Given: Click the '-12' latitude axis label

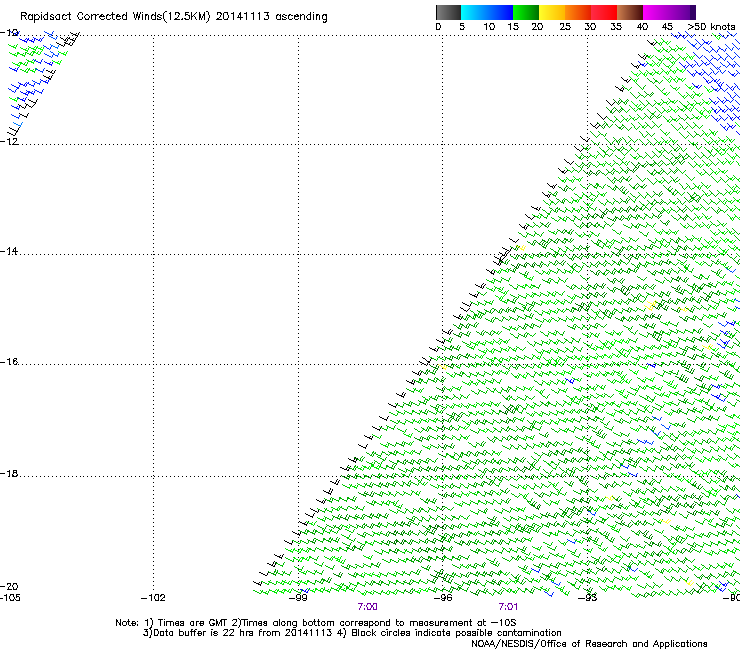Looking at the screenshot, I should coord(9,141).
